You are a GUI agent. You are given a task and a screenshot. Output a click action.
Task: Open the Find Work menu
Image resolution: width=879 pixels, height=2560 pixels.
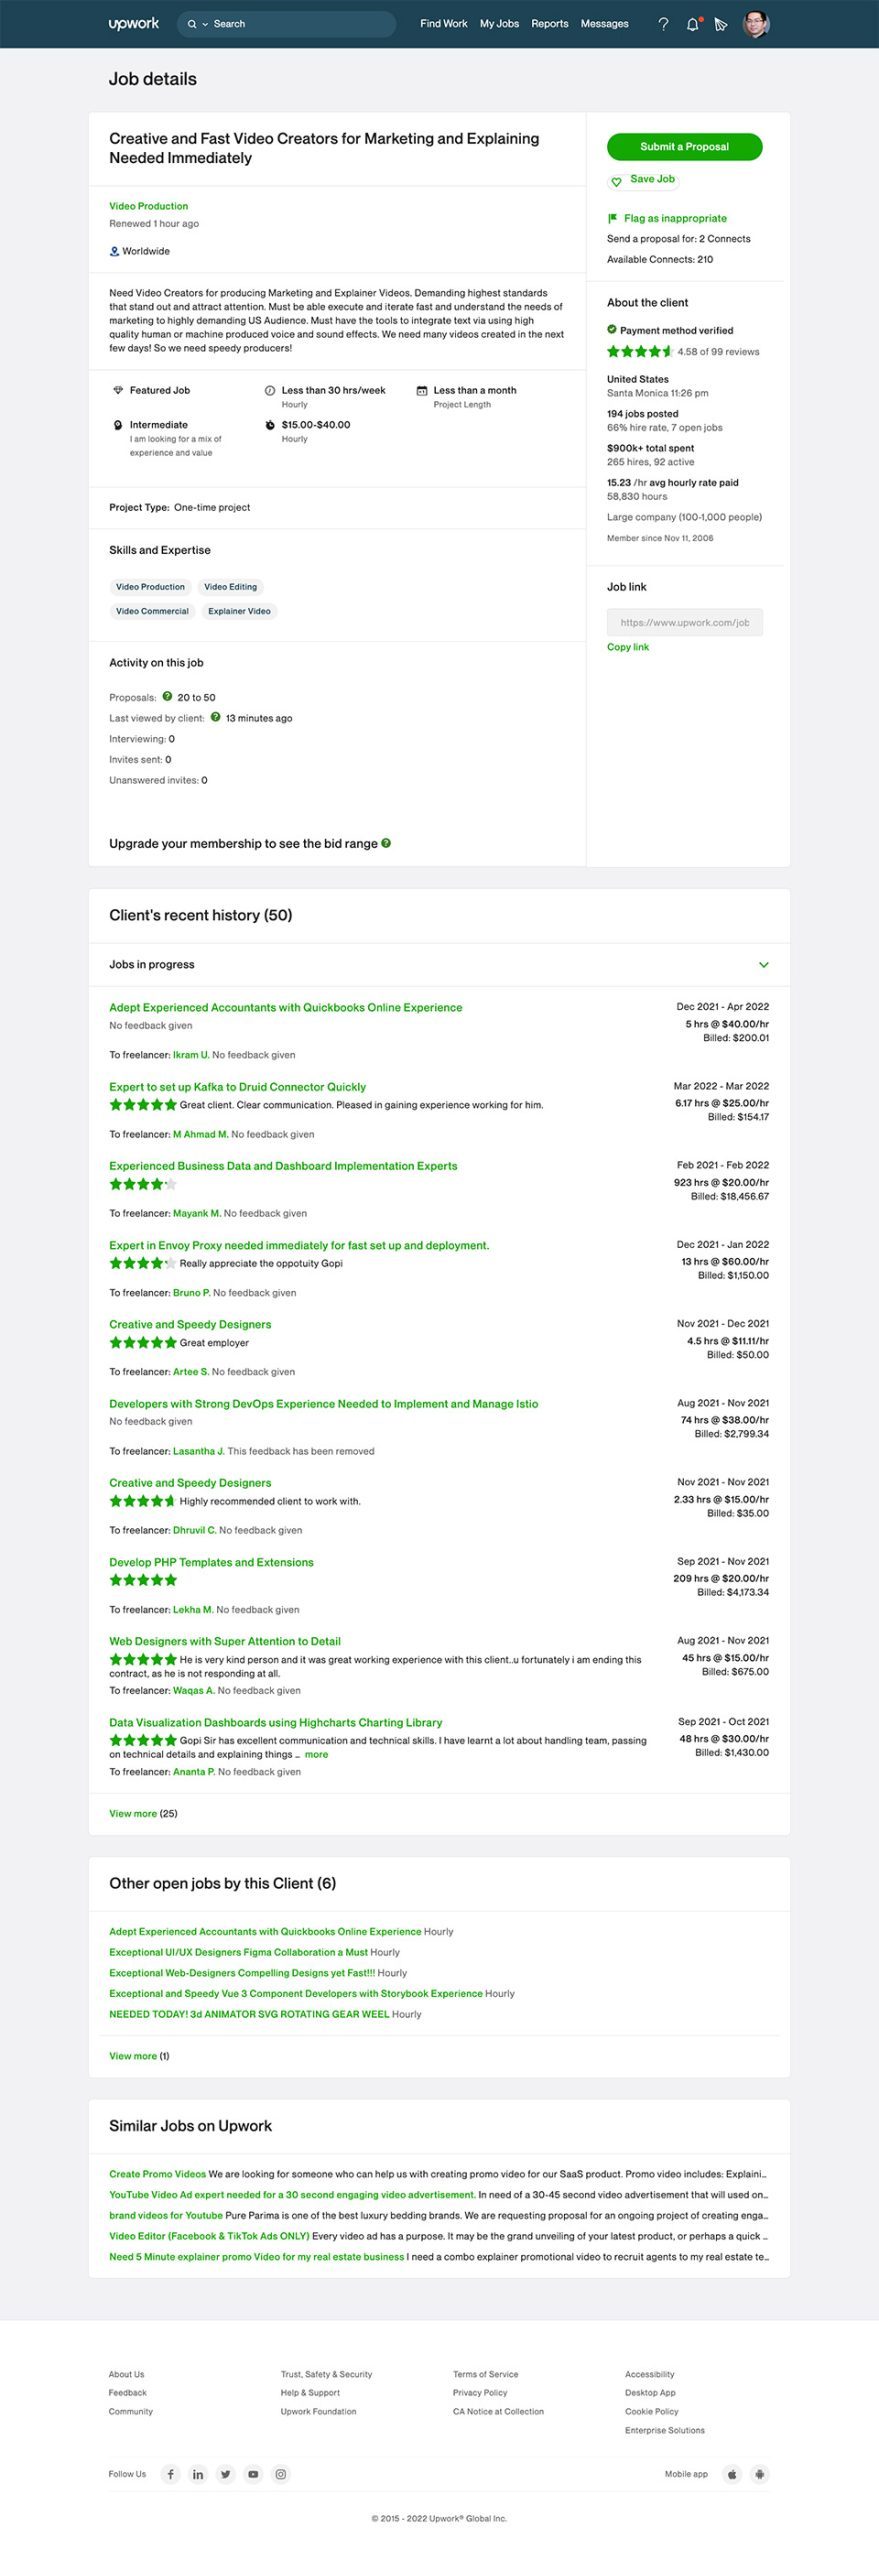[443, 24]
